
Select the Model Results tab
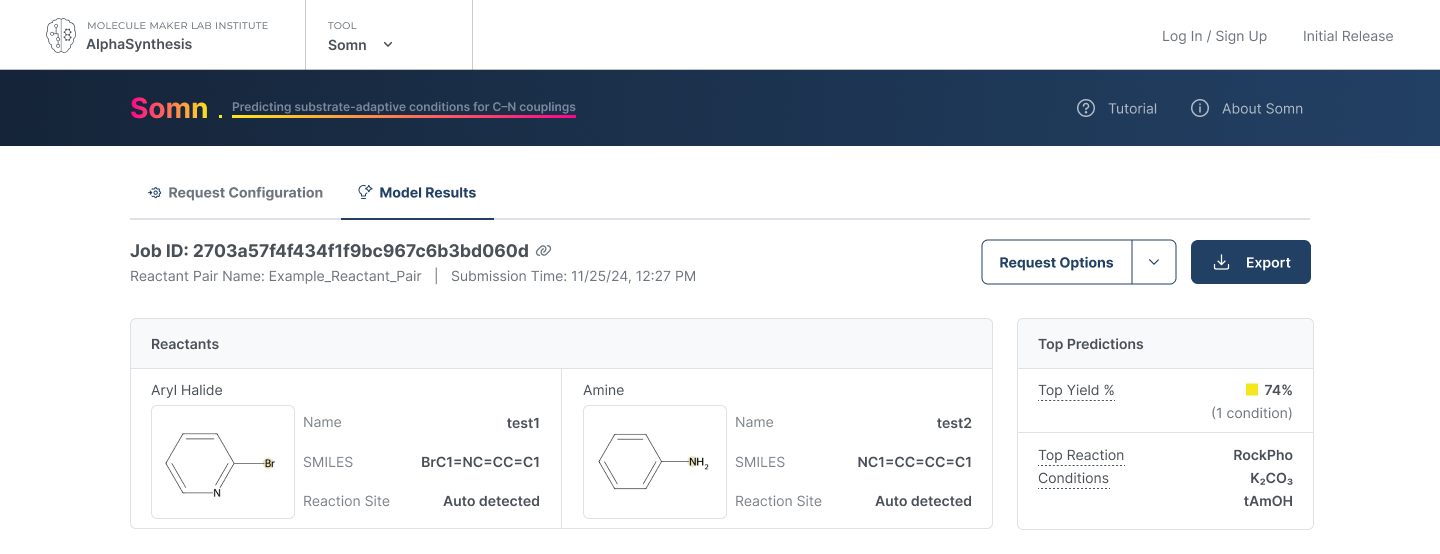point(417,193)
